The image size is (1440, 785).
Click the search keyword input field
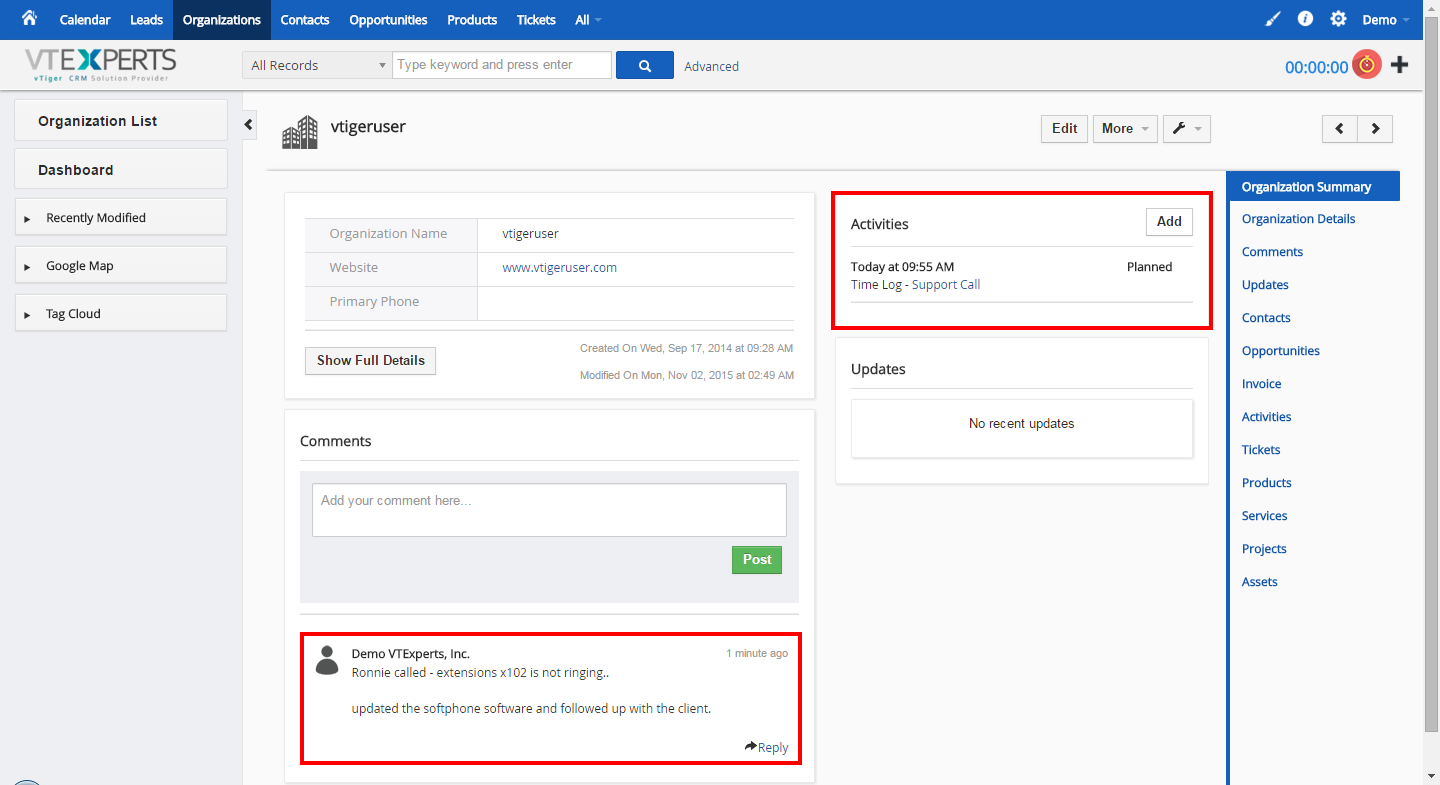[x=502, y=65]
